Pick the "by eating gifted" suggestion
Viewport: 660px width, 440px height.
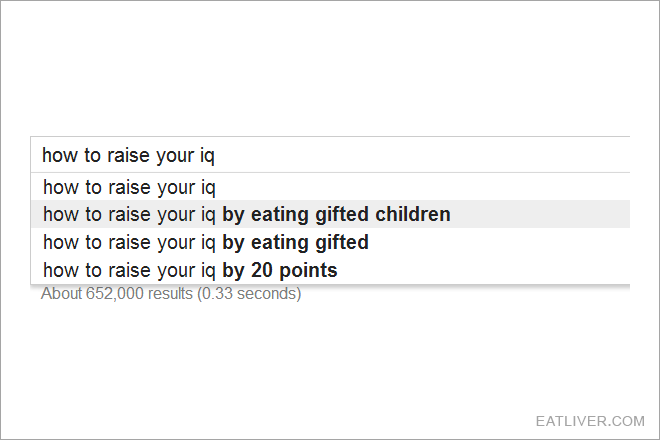click(x=330, y=242)
